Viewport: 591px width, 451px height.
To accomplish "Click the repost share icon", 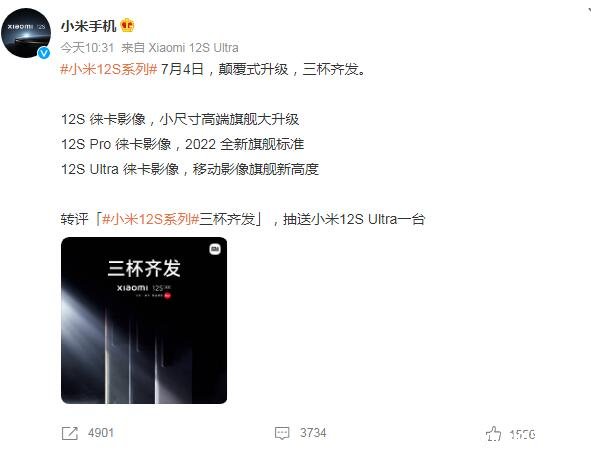I will pyautogui.click(x=70, y=433).
